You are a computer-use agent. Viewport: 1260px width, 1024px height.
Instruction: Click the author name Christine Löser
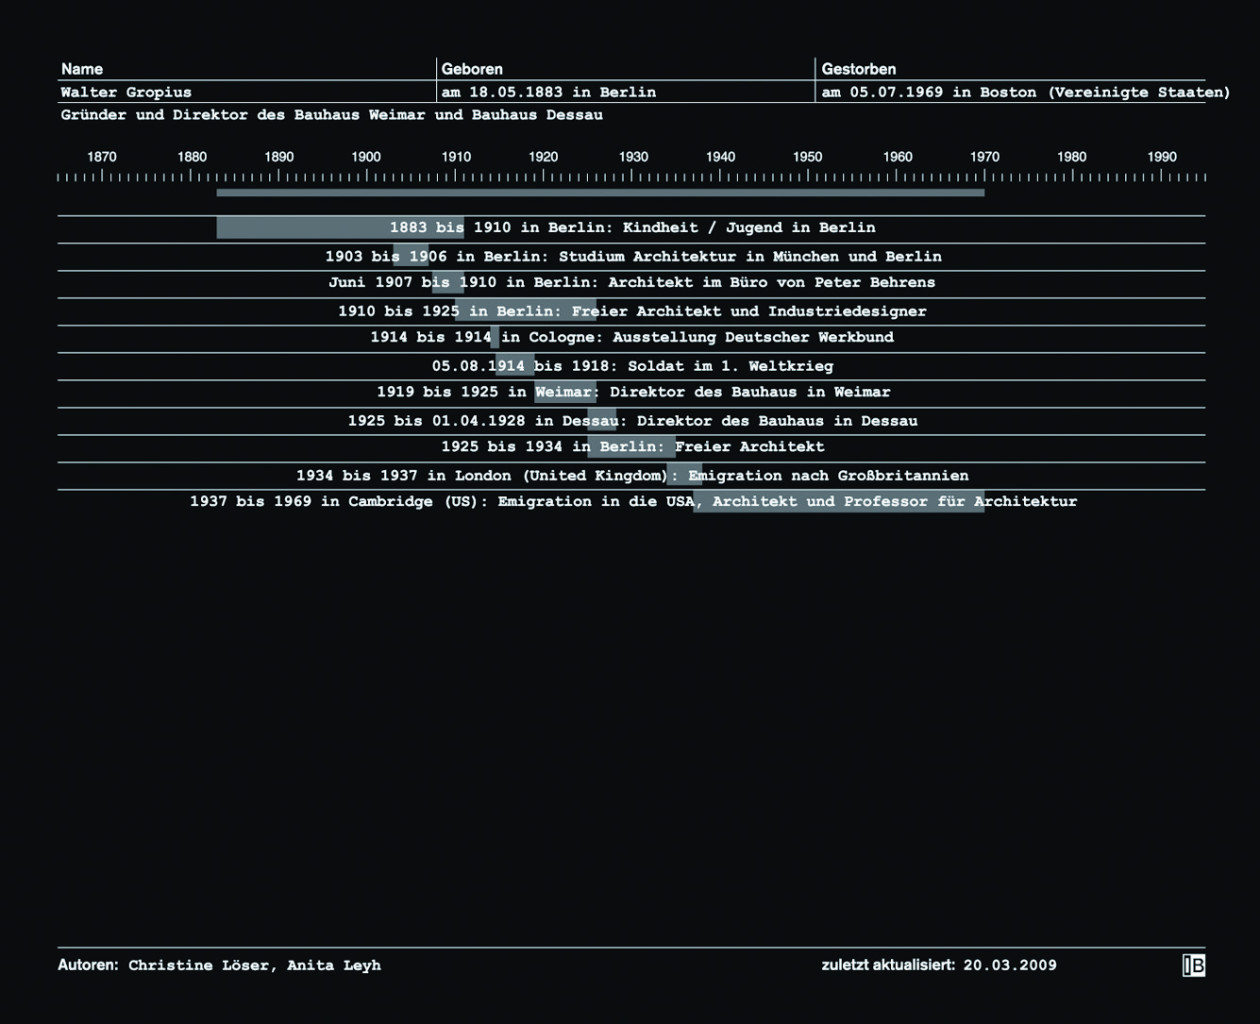tap(199, 966)
